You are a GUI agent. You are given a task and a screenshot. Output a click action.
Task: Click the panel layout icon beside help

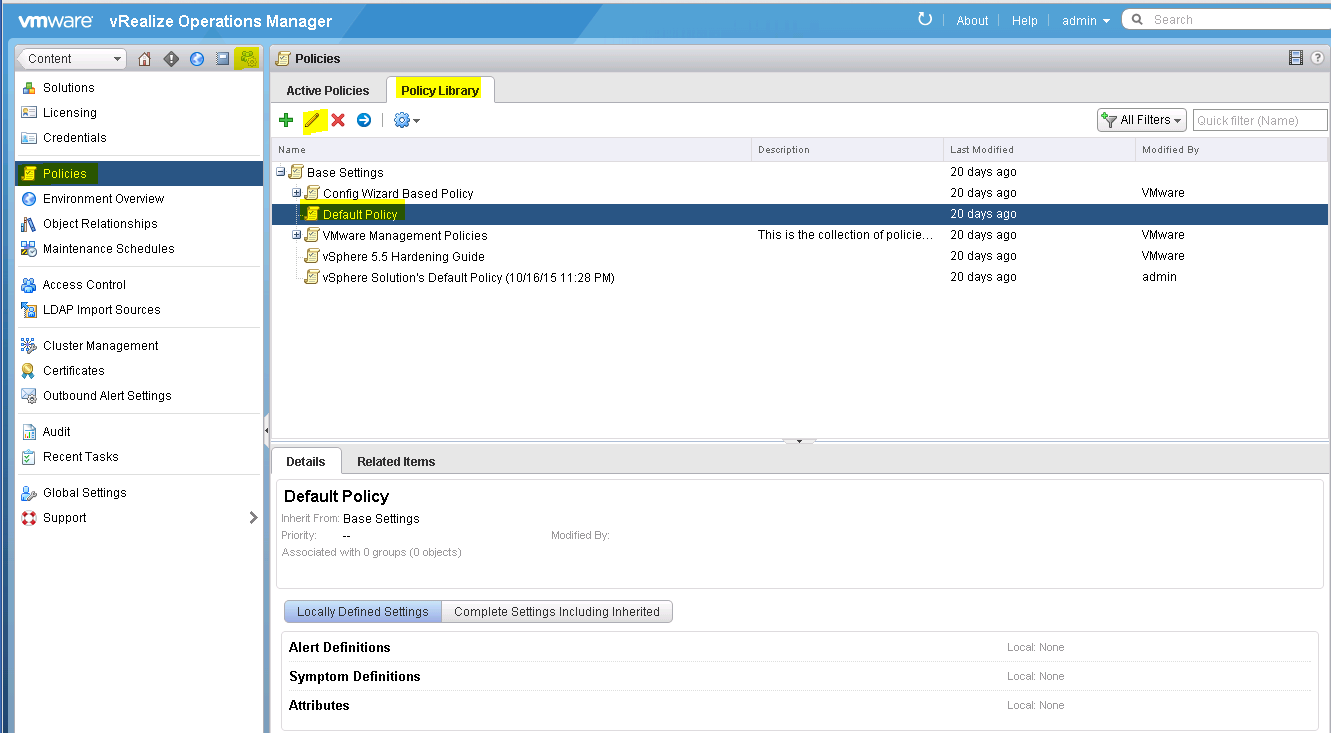[x=1296, y=58]
